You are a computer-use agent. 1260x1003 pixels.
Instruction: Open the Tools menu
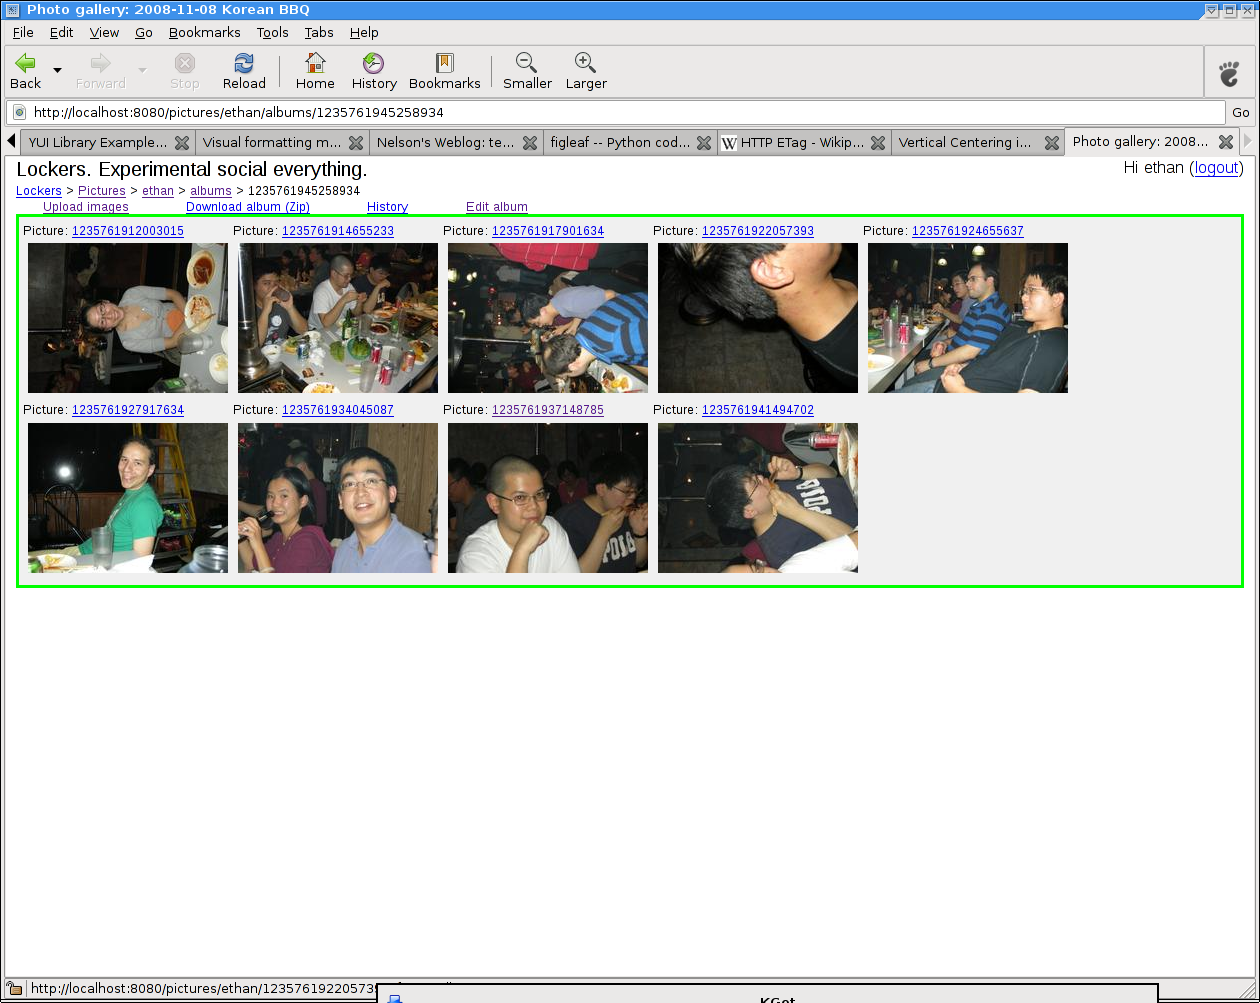pos(273,32)
